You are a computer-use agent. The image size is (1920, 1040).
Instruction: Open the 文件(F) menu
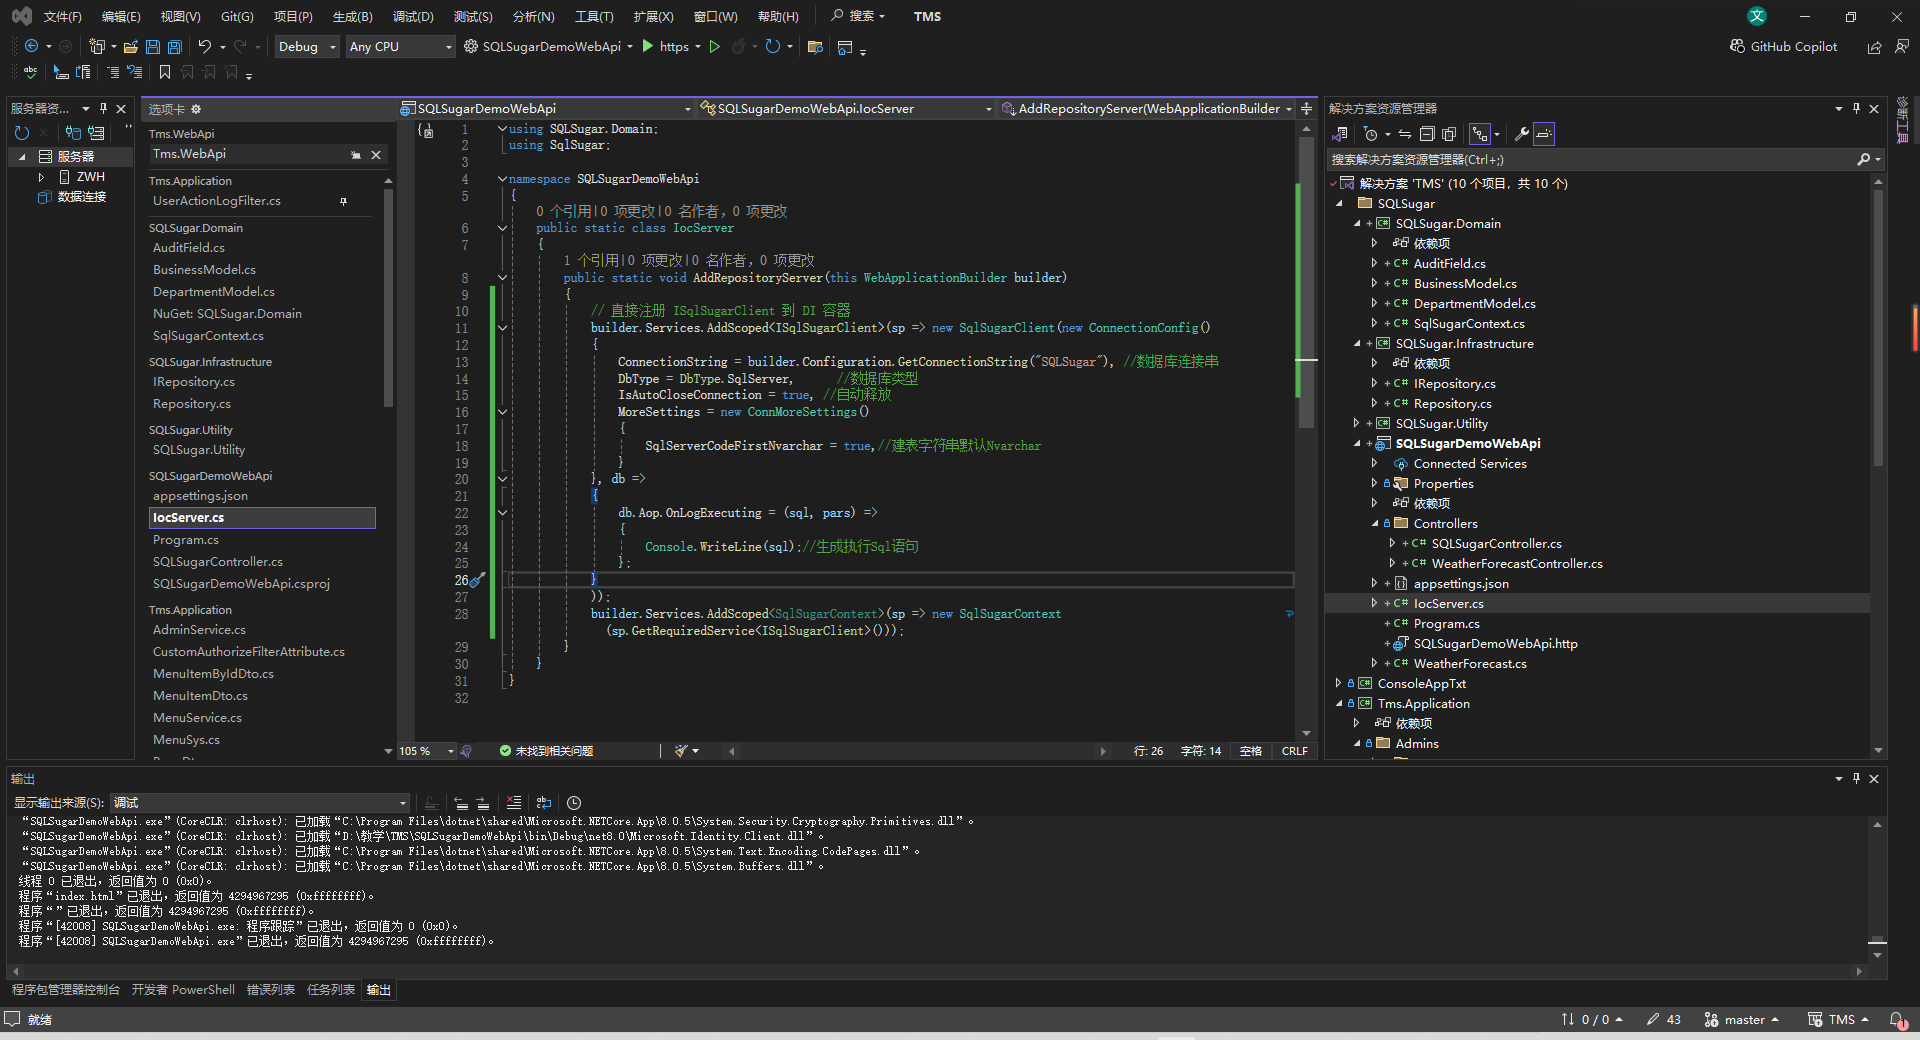tap(62, 17)
